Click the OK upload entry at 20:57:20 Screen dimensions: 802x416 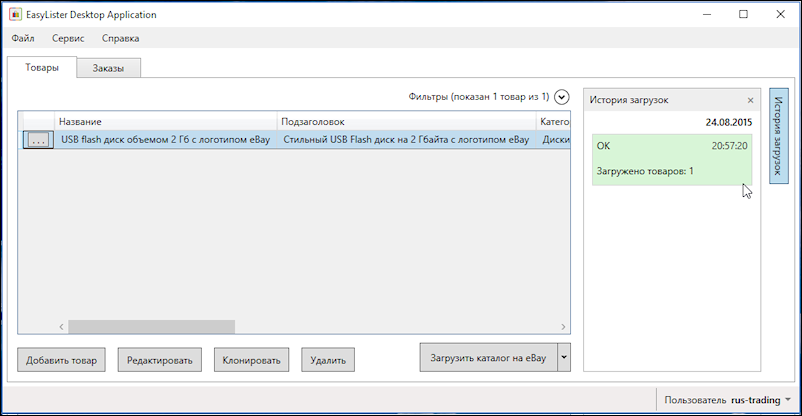pyautogui.click(x=672, y=160)
